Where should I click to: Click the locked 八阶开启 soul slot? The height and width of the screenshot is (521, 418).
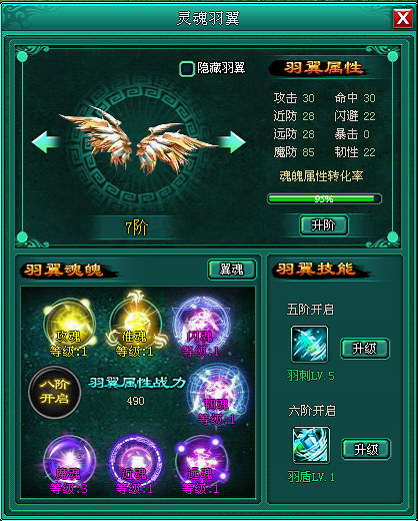click(x=55, y=392)
